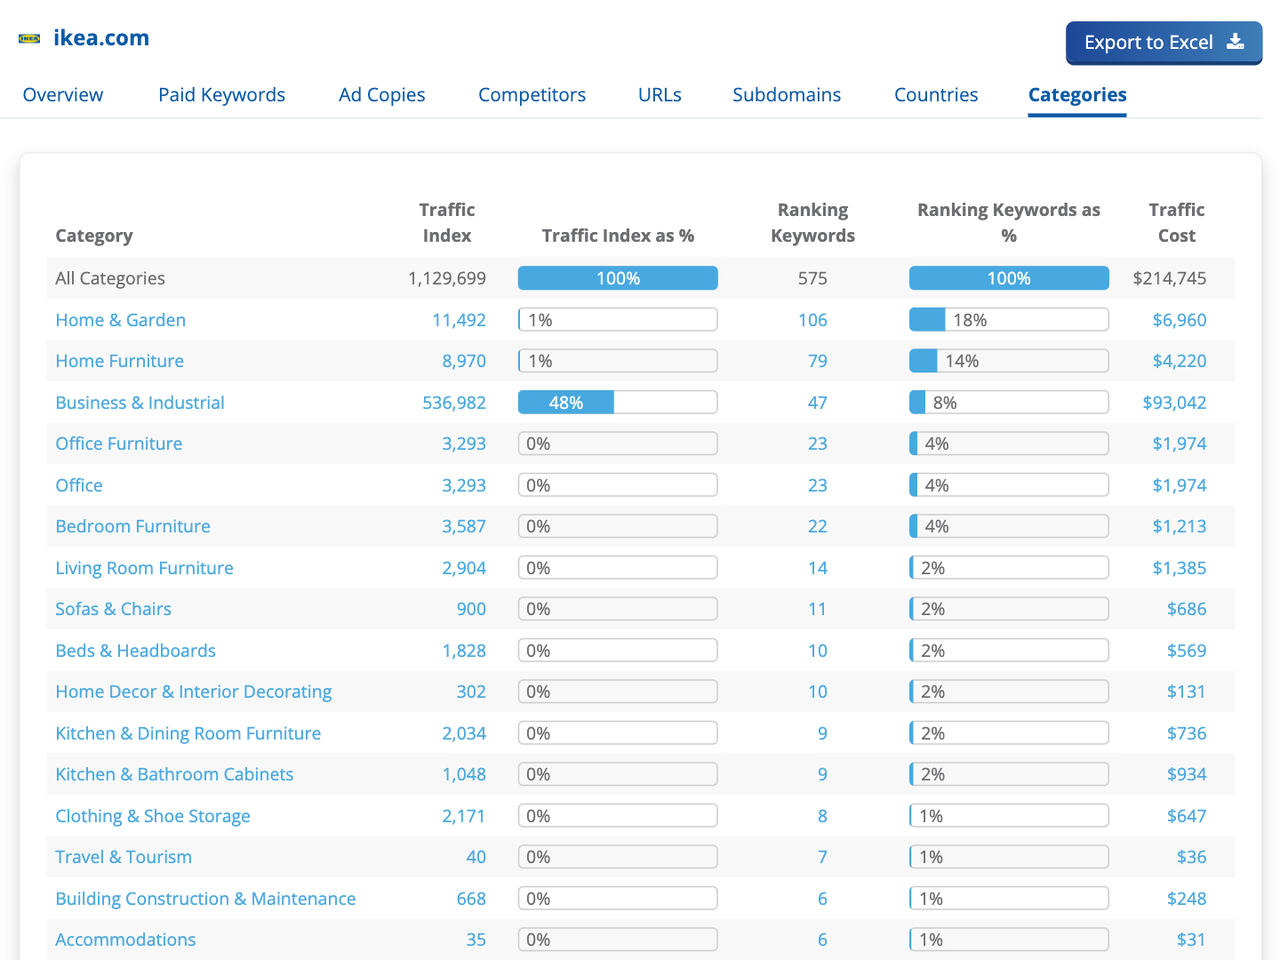Viewport: 1280px width, 960px height.
Task: Click the IKEA favicon logo
Action: tap(29, 39)
